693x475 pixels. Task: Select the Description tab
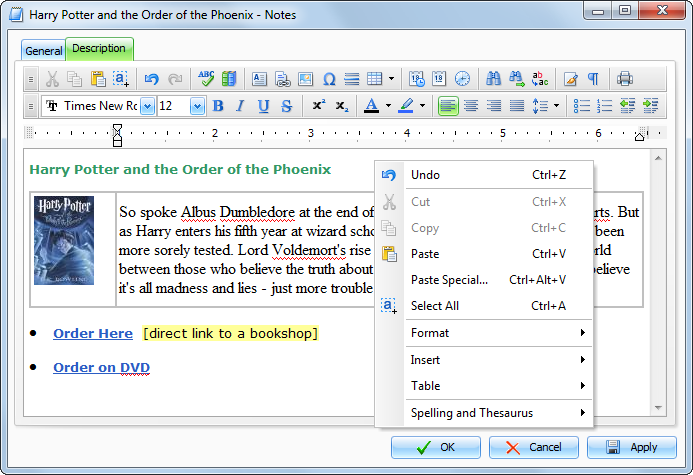coord(99,49)
